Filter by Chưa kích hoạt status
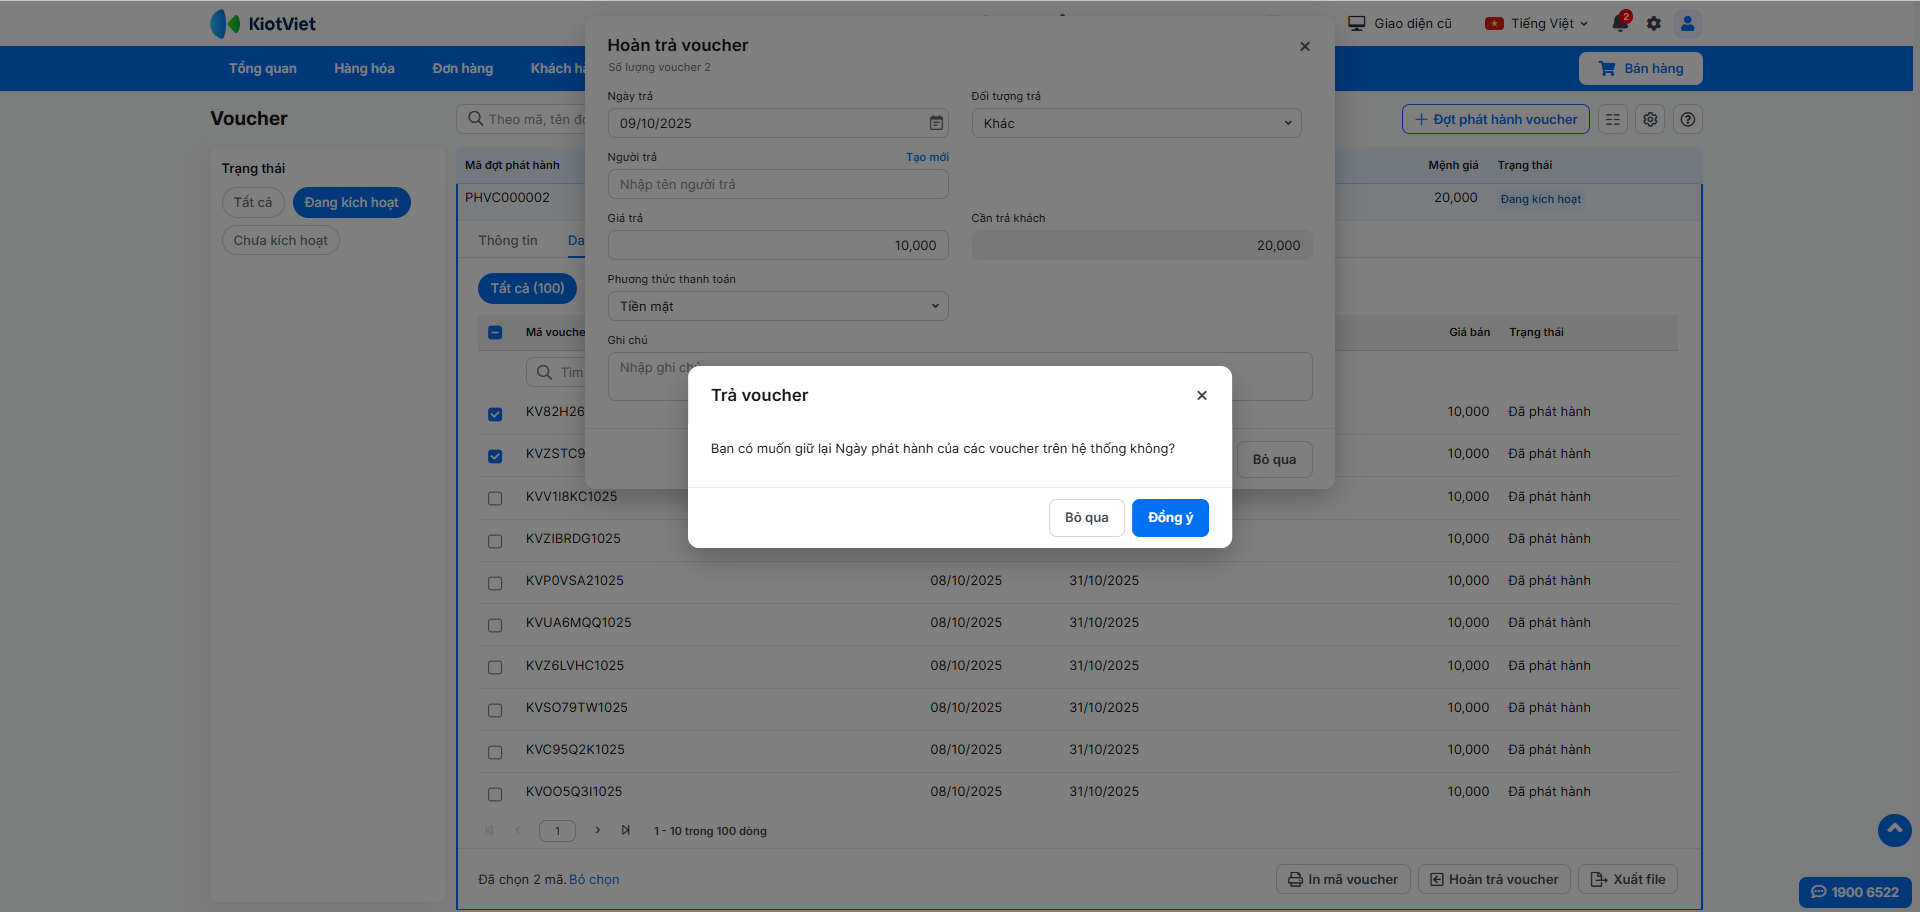 coord(281,240)
